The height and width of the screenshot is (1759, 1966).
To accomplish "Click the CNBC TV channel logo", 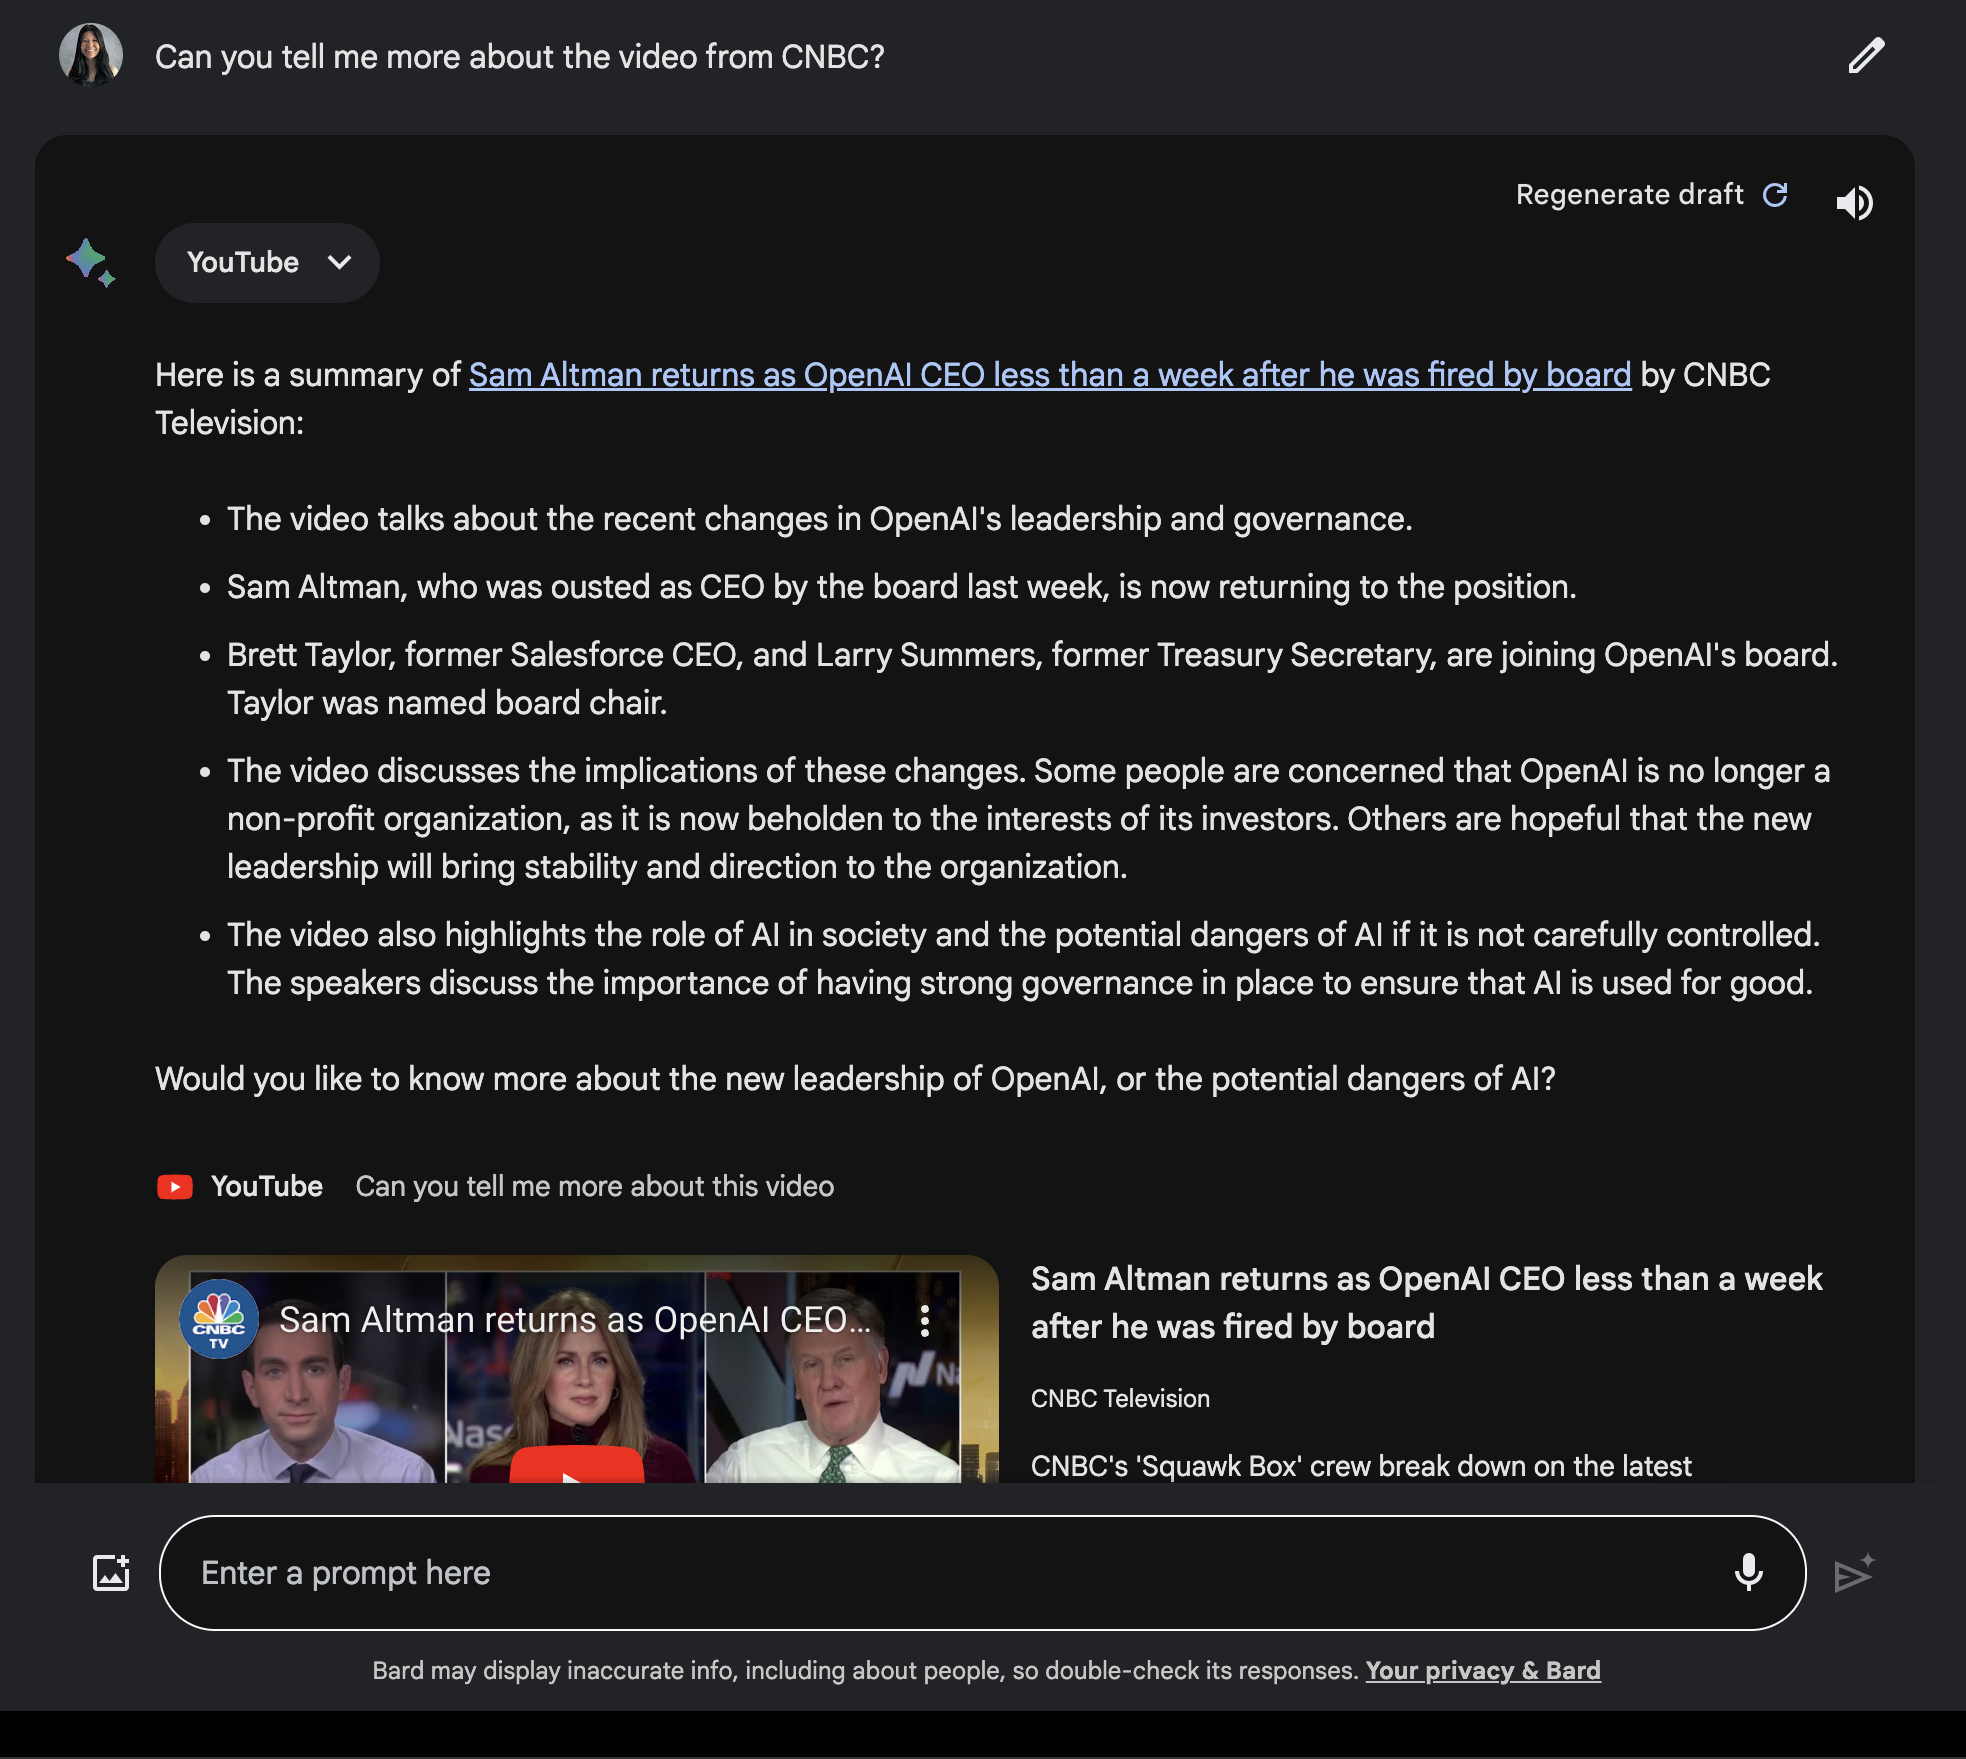I will pos(219,1319).
